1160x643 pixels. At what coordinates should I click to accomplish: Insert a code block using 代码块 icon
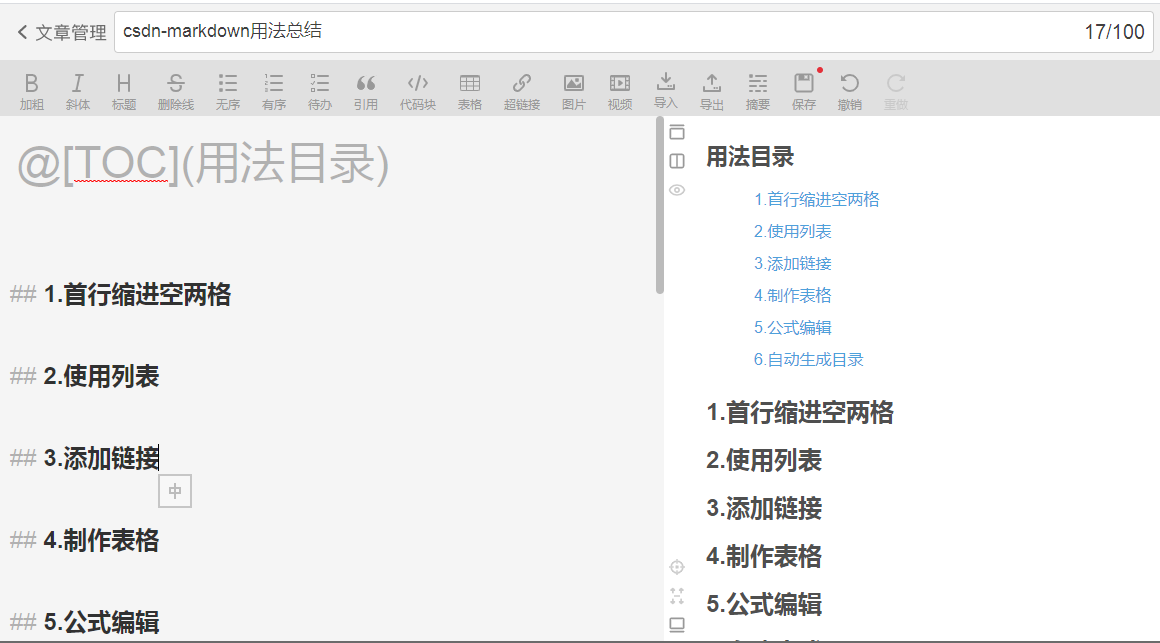pyautogui.click(x=417, y=88)
